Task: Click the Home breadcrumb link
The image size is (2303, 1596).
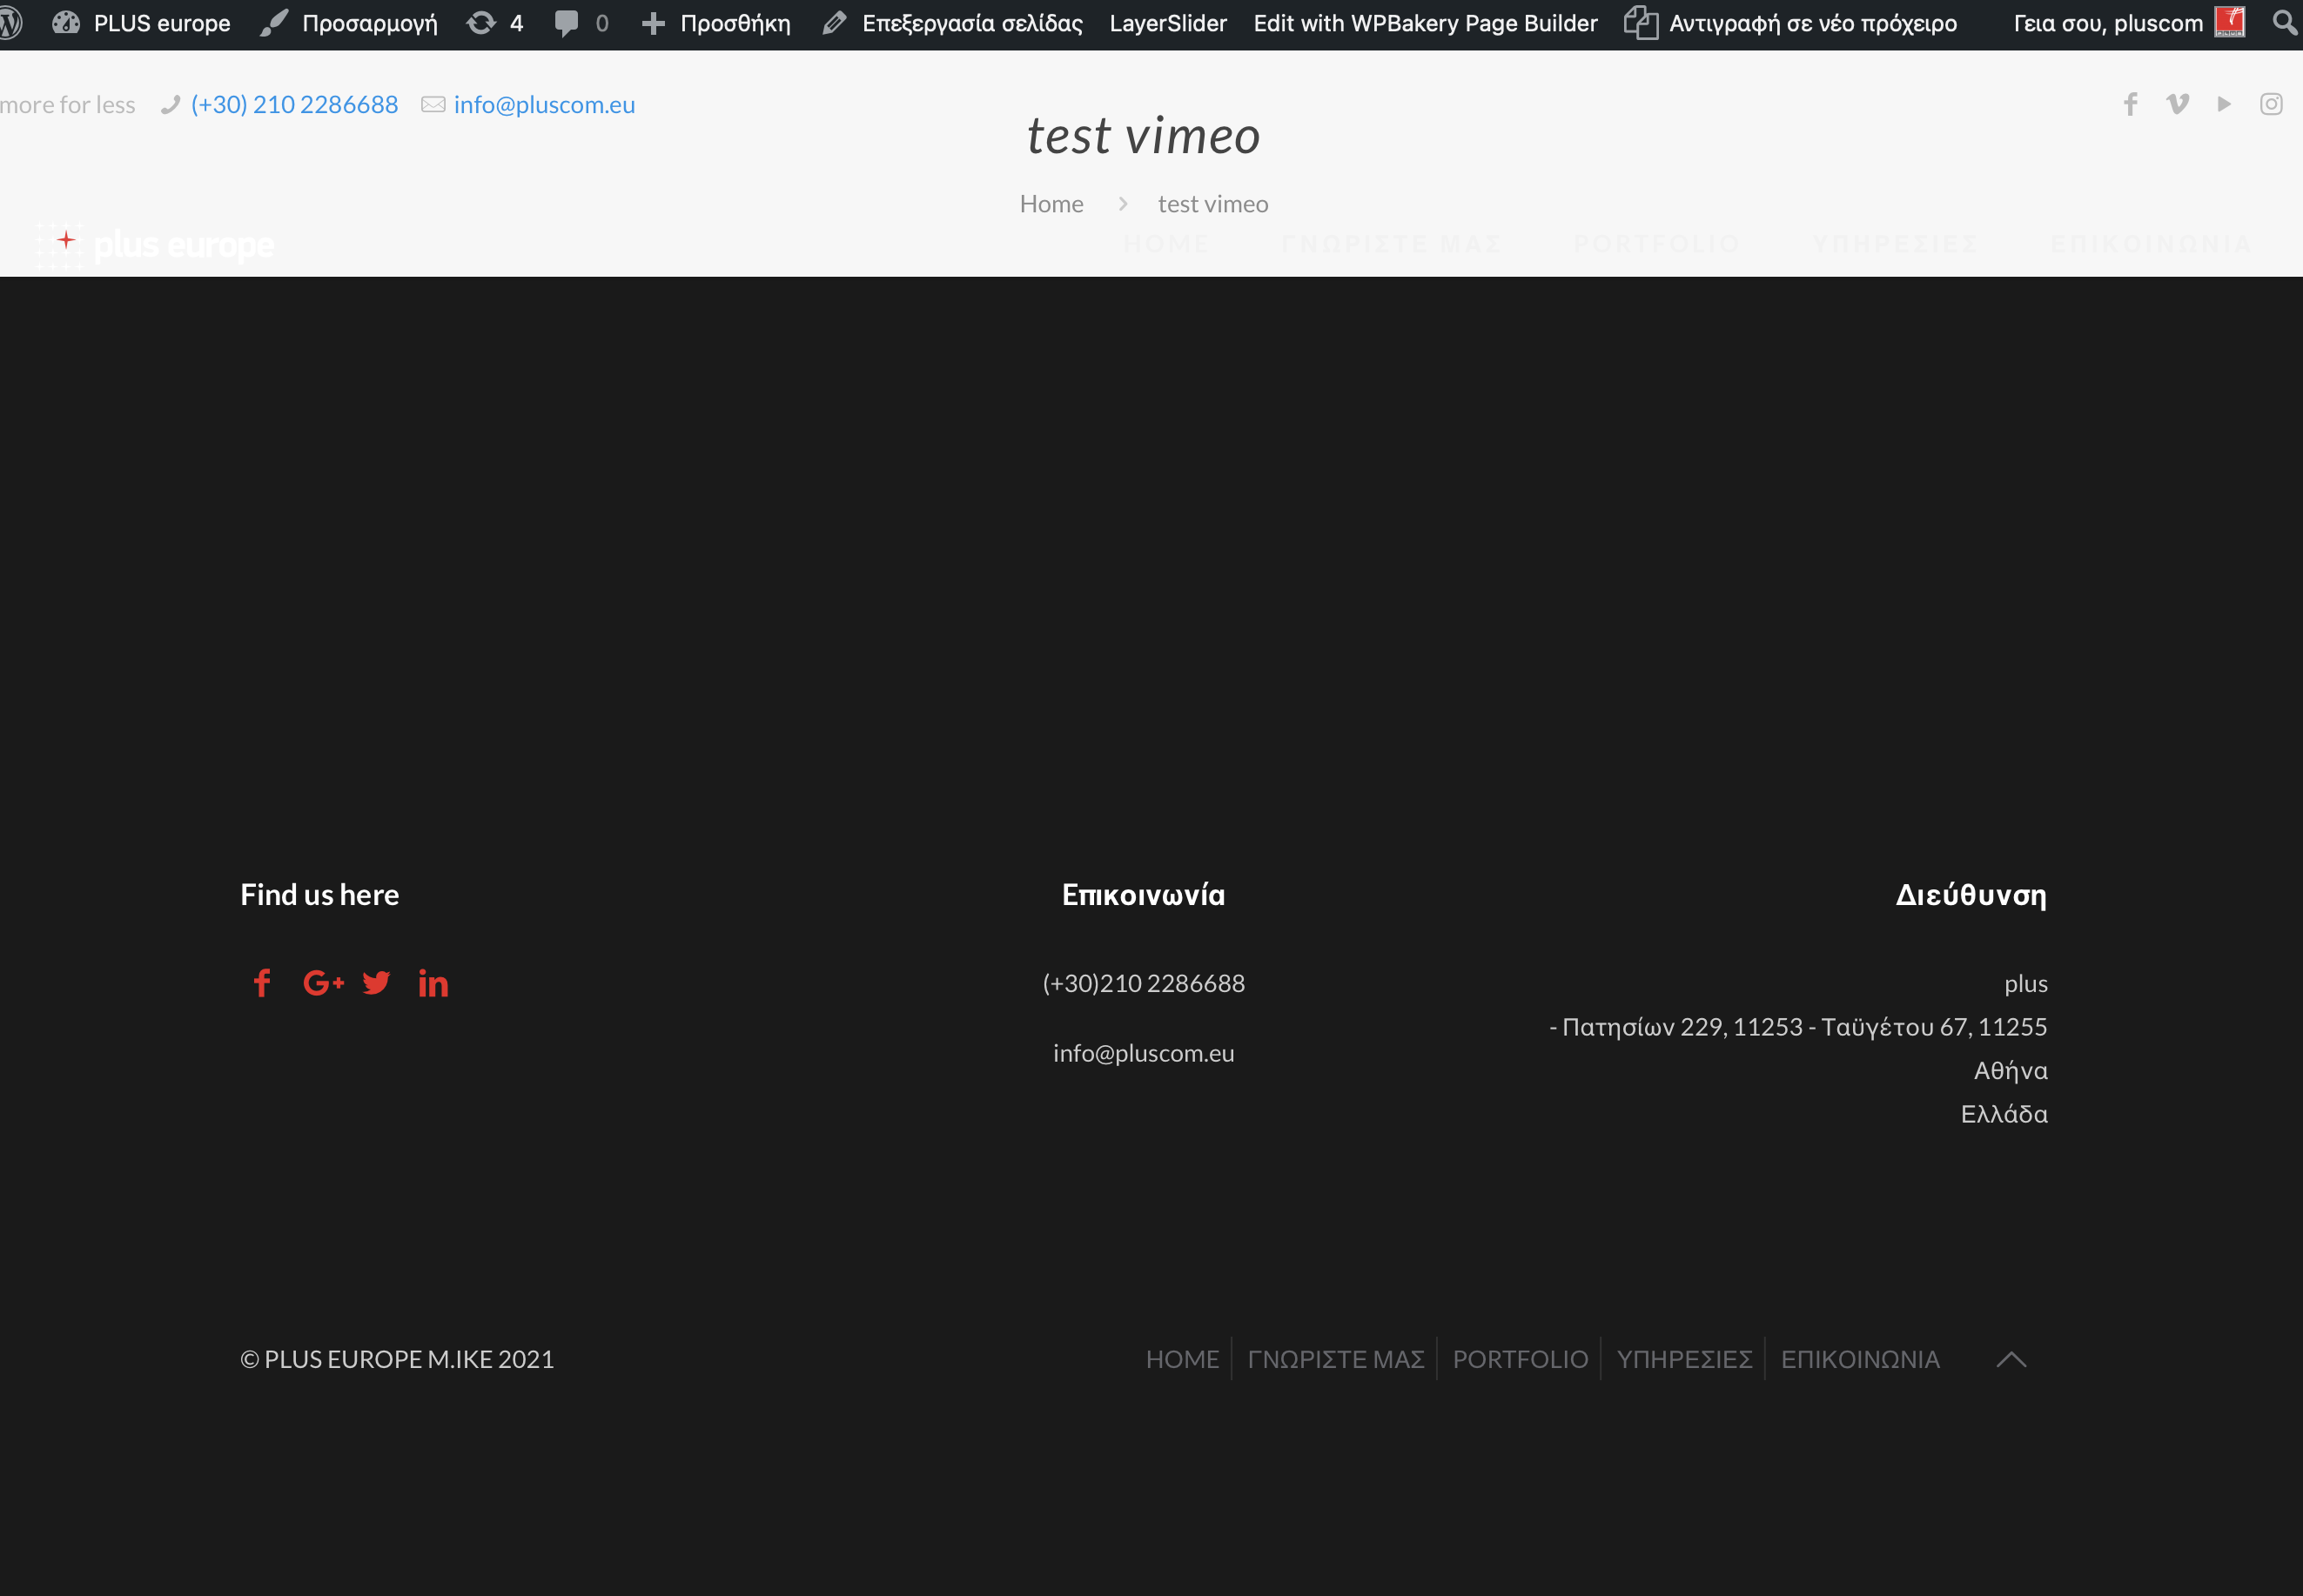Action: click(1051, 204)
